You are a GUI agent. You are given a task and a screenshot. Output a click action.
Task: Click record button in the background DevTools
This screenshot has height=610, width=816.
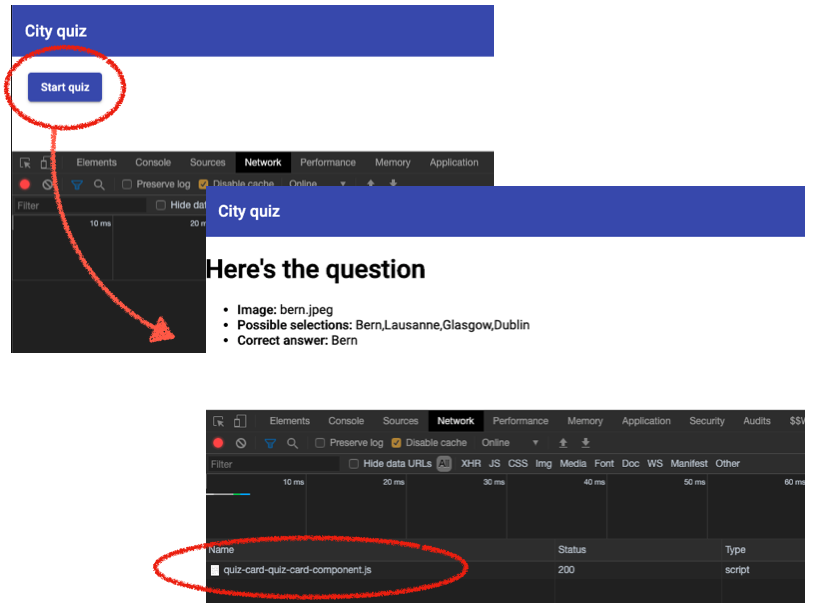pos(24,184)
